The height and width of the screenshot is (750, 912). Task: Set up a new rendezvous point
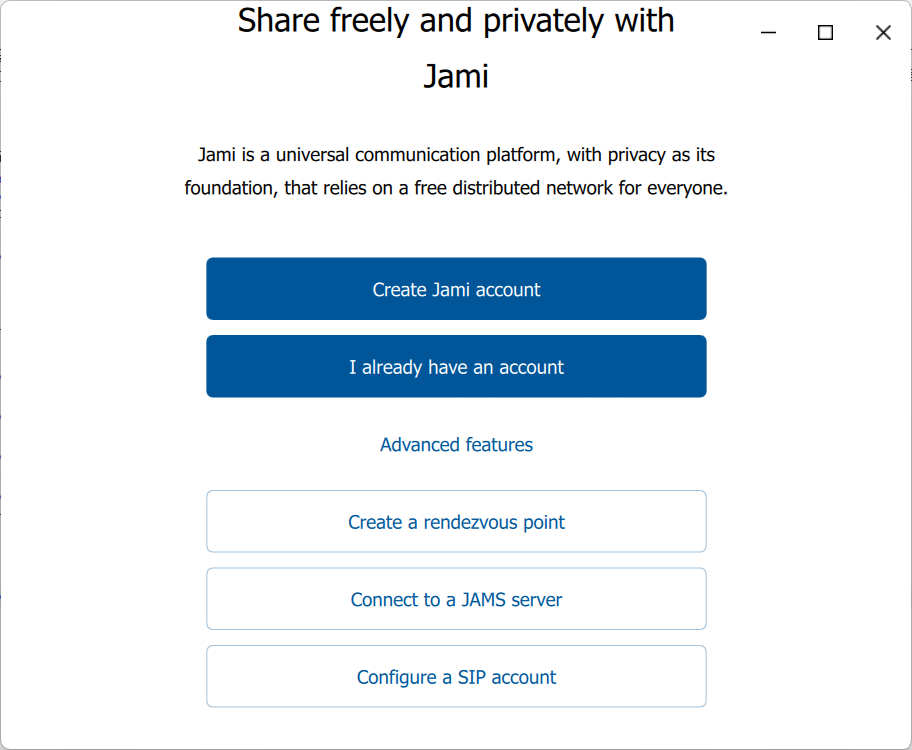click(x=456, y=522)
